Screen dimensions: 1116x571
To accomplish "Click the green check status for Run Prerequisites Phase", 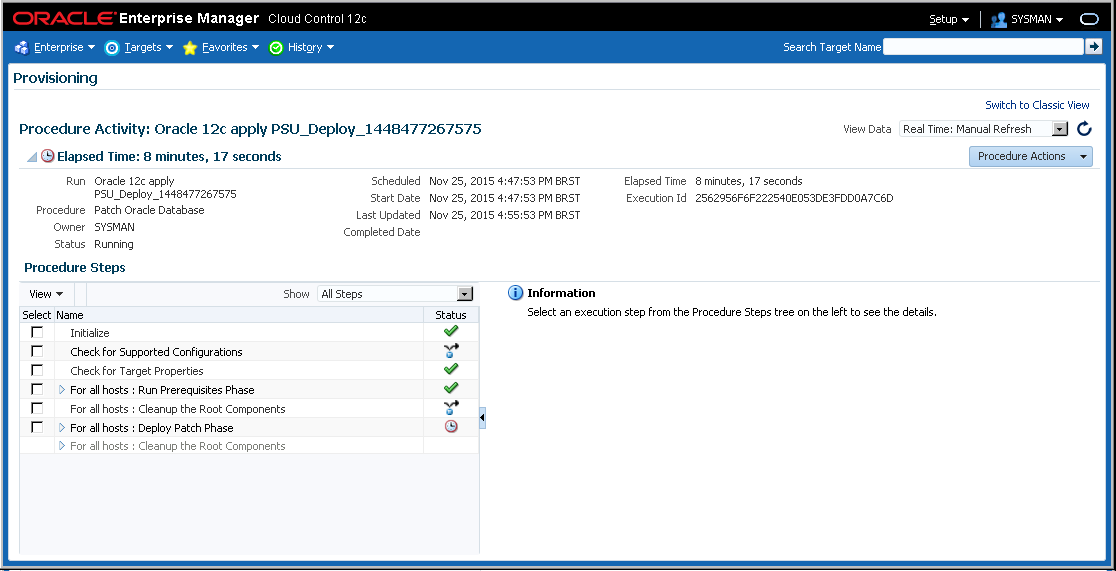I will pos(451,389).
